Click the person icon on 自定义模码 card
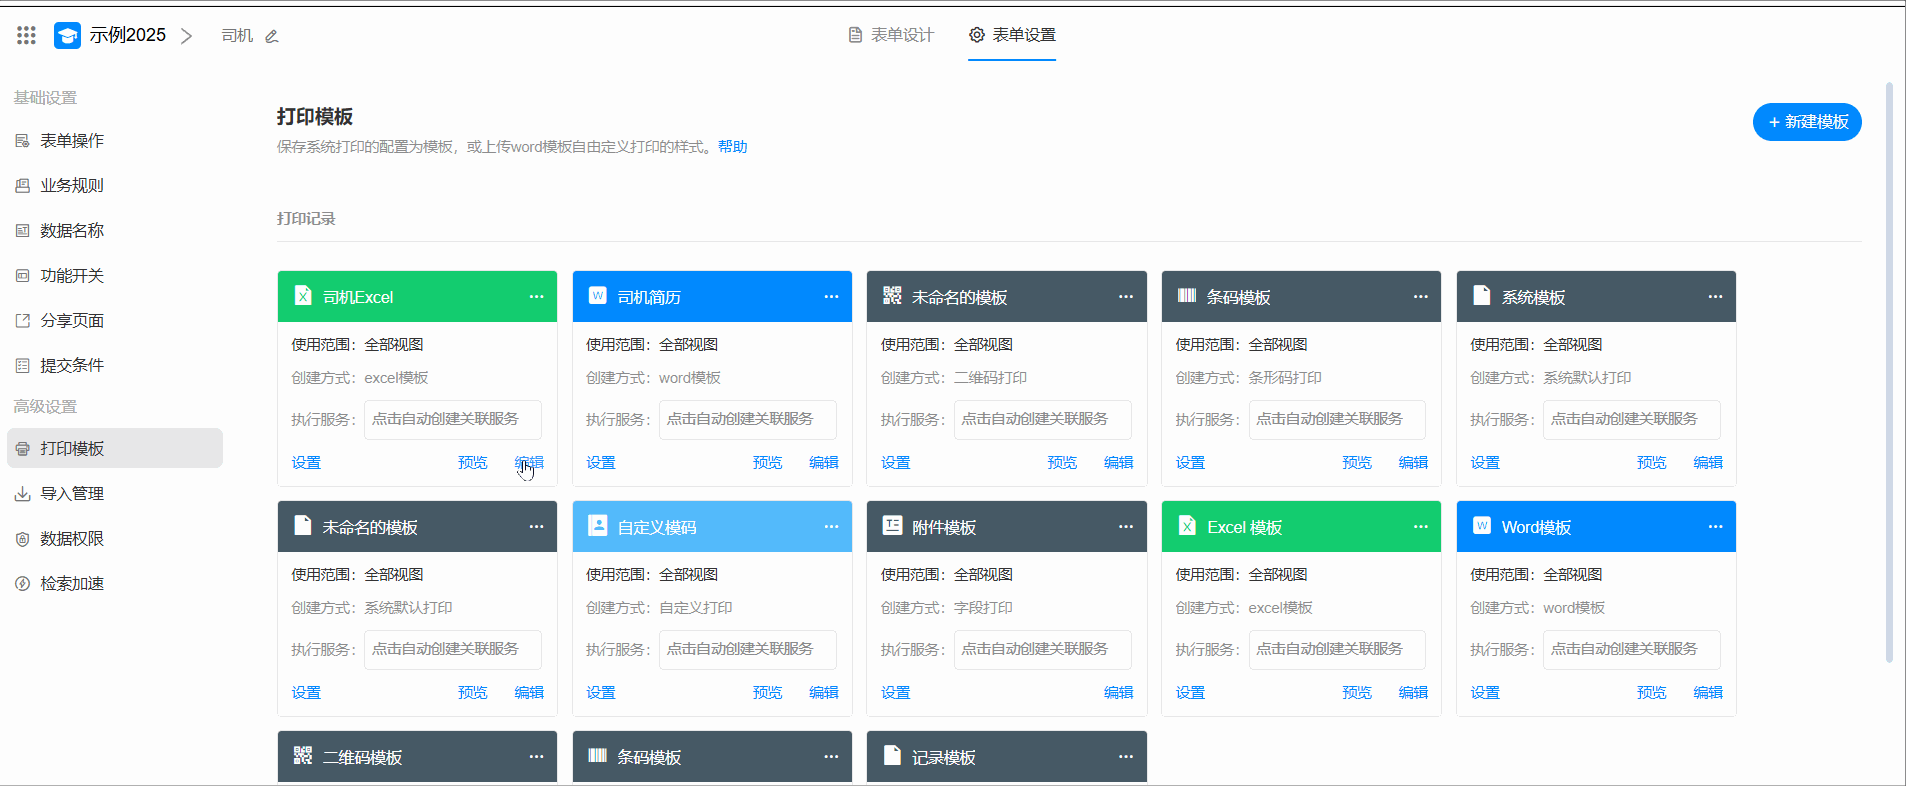1906x786 pixels. click(x=597, y=526)
